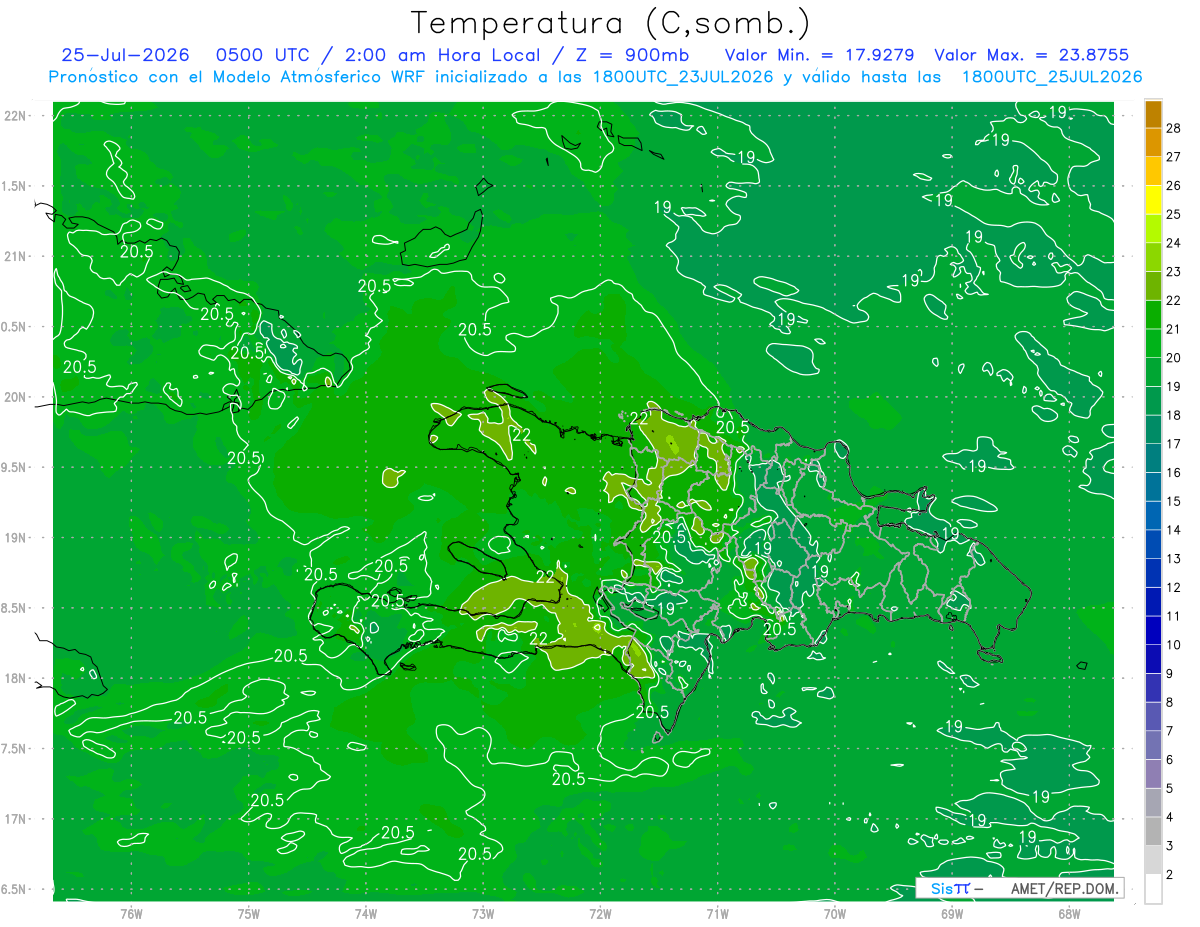Click the "76W" longitude axis label
Screen dimensions: 1200x927
[x=131, y=914]
